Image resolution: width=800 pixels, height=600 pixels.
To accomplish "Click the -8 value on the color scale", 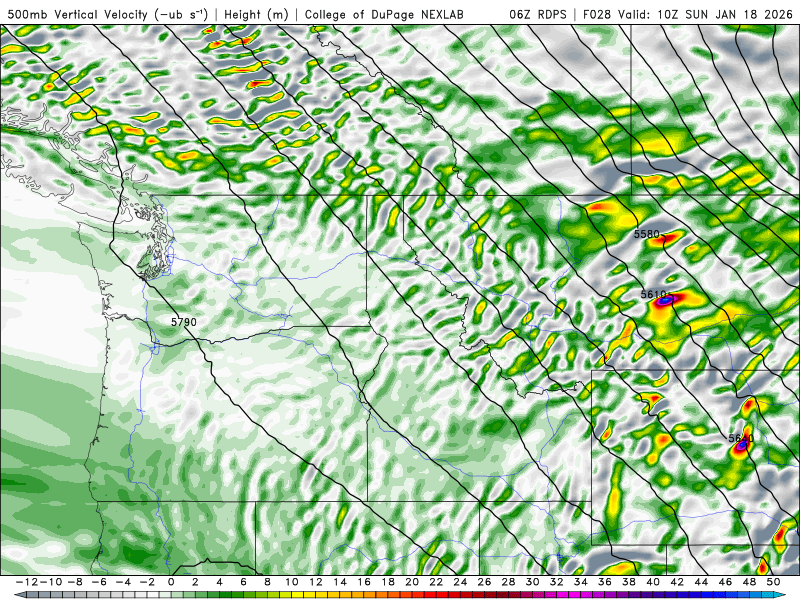I will tap(75, 582).
